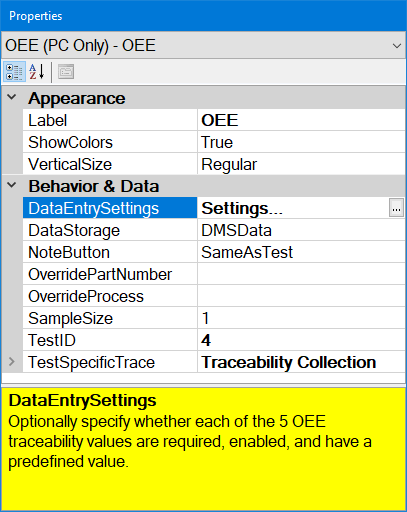Screen dimensions: 407x512
Task: Collapse the Appearance category
Action: (12, 97)
